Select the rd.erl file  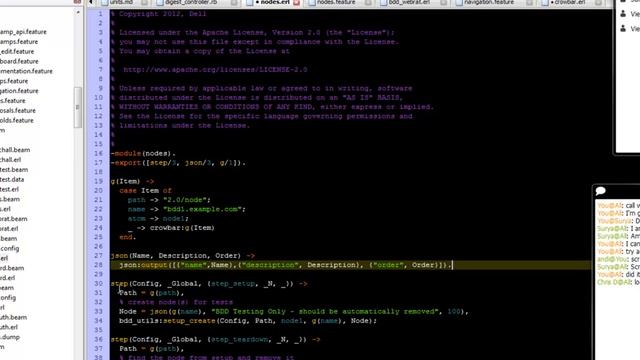click(7, 278)
